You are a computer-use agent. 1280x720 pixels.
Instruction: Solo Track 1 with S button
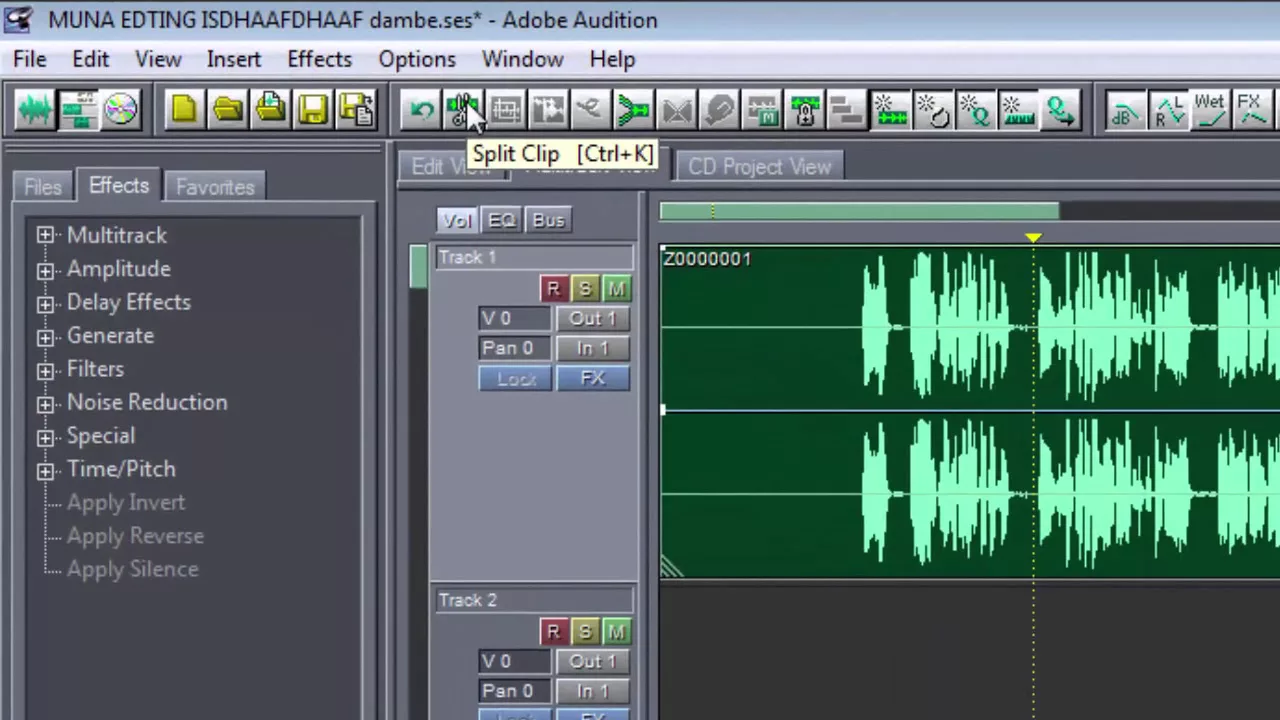point(585,289)
